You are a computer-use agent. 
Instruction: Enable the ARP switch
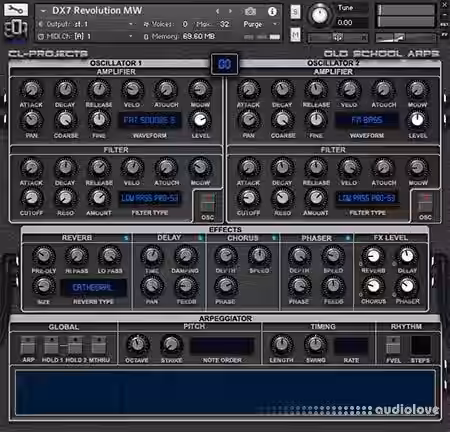[28, 345]
